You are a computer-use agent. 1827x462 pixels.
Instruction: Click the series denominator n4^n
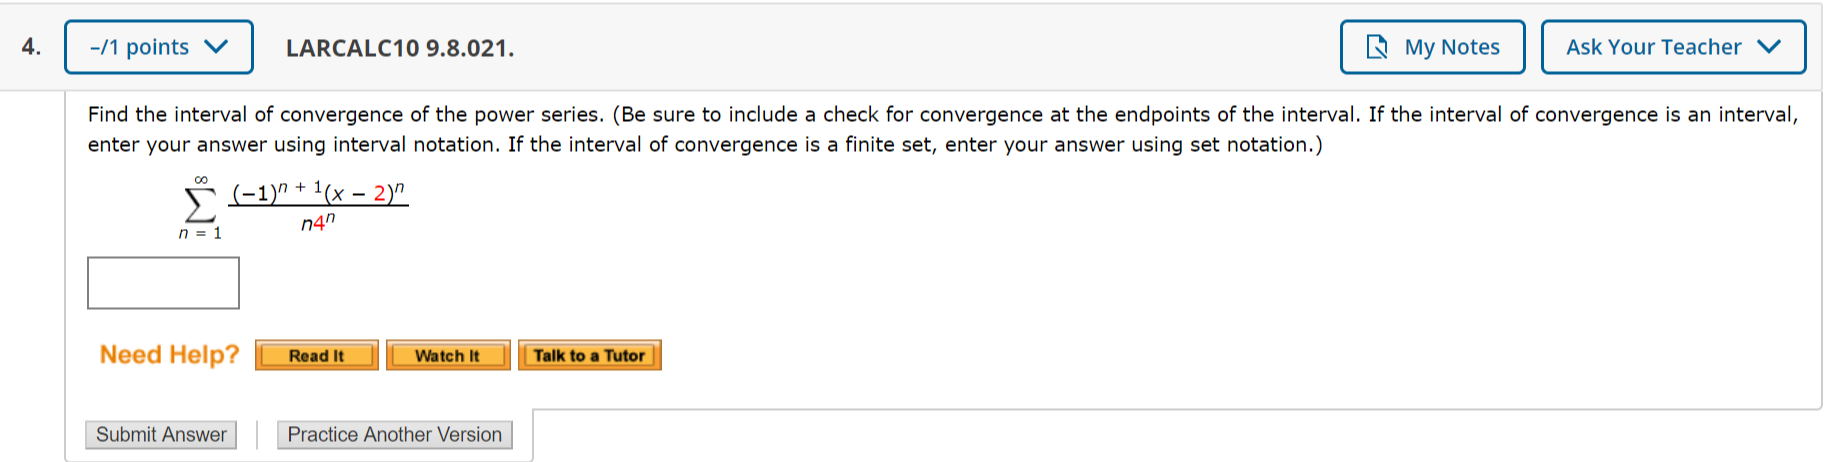[318, 223]
